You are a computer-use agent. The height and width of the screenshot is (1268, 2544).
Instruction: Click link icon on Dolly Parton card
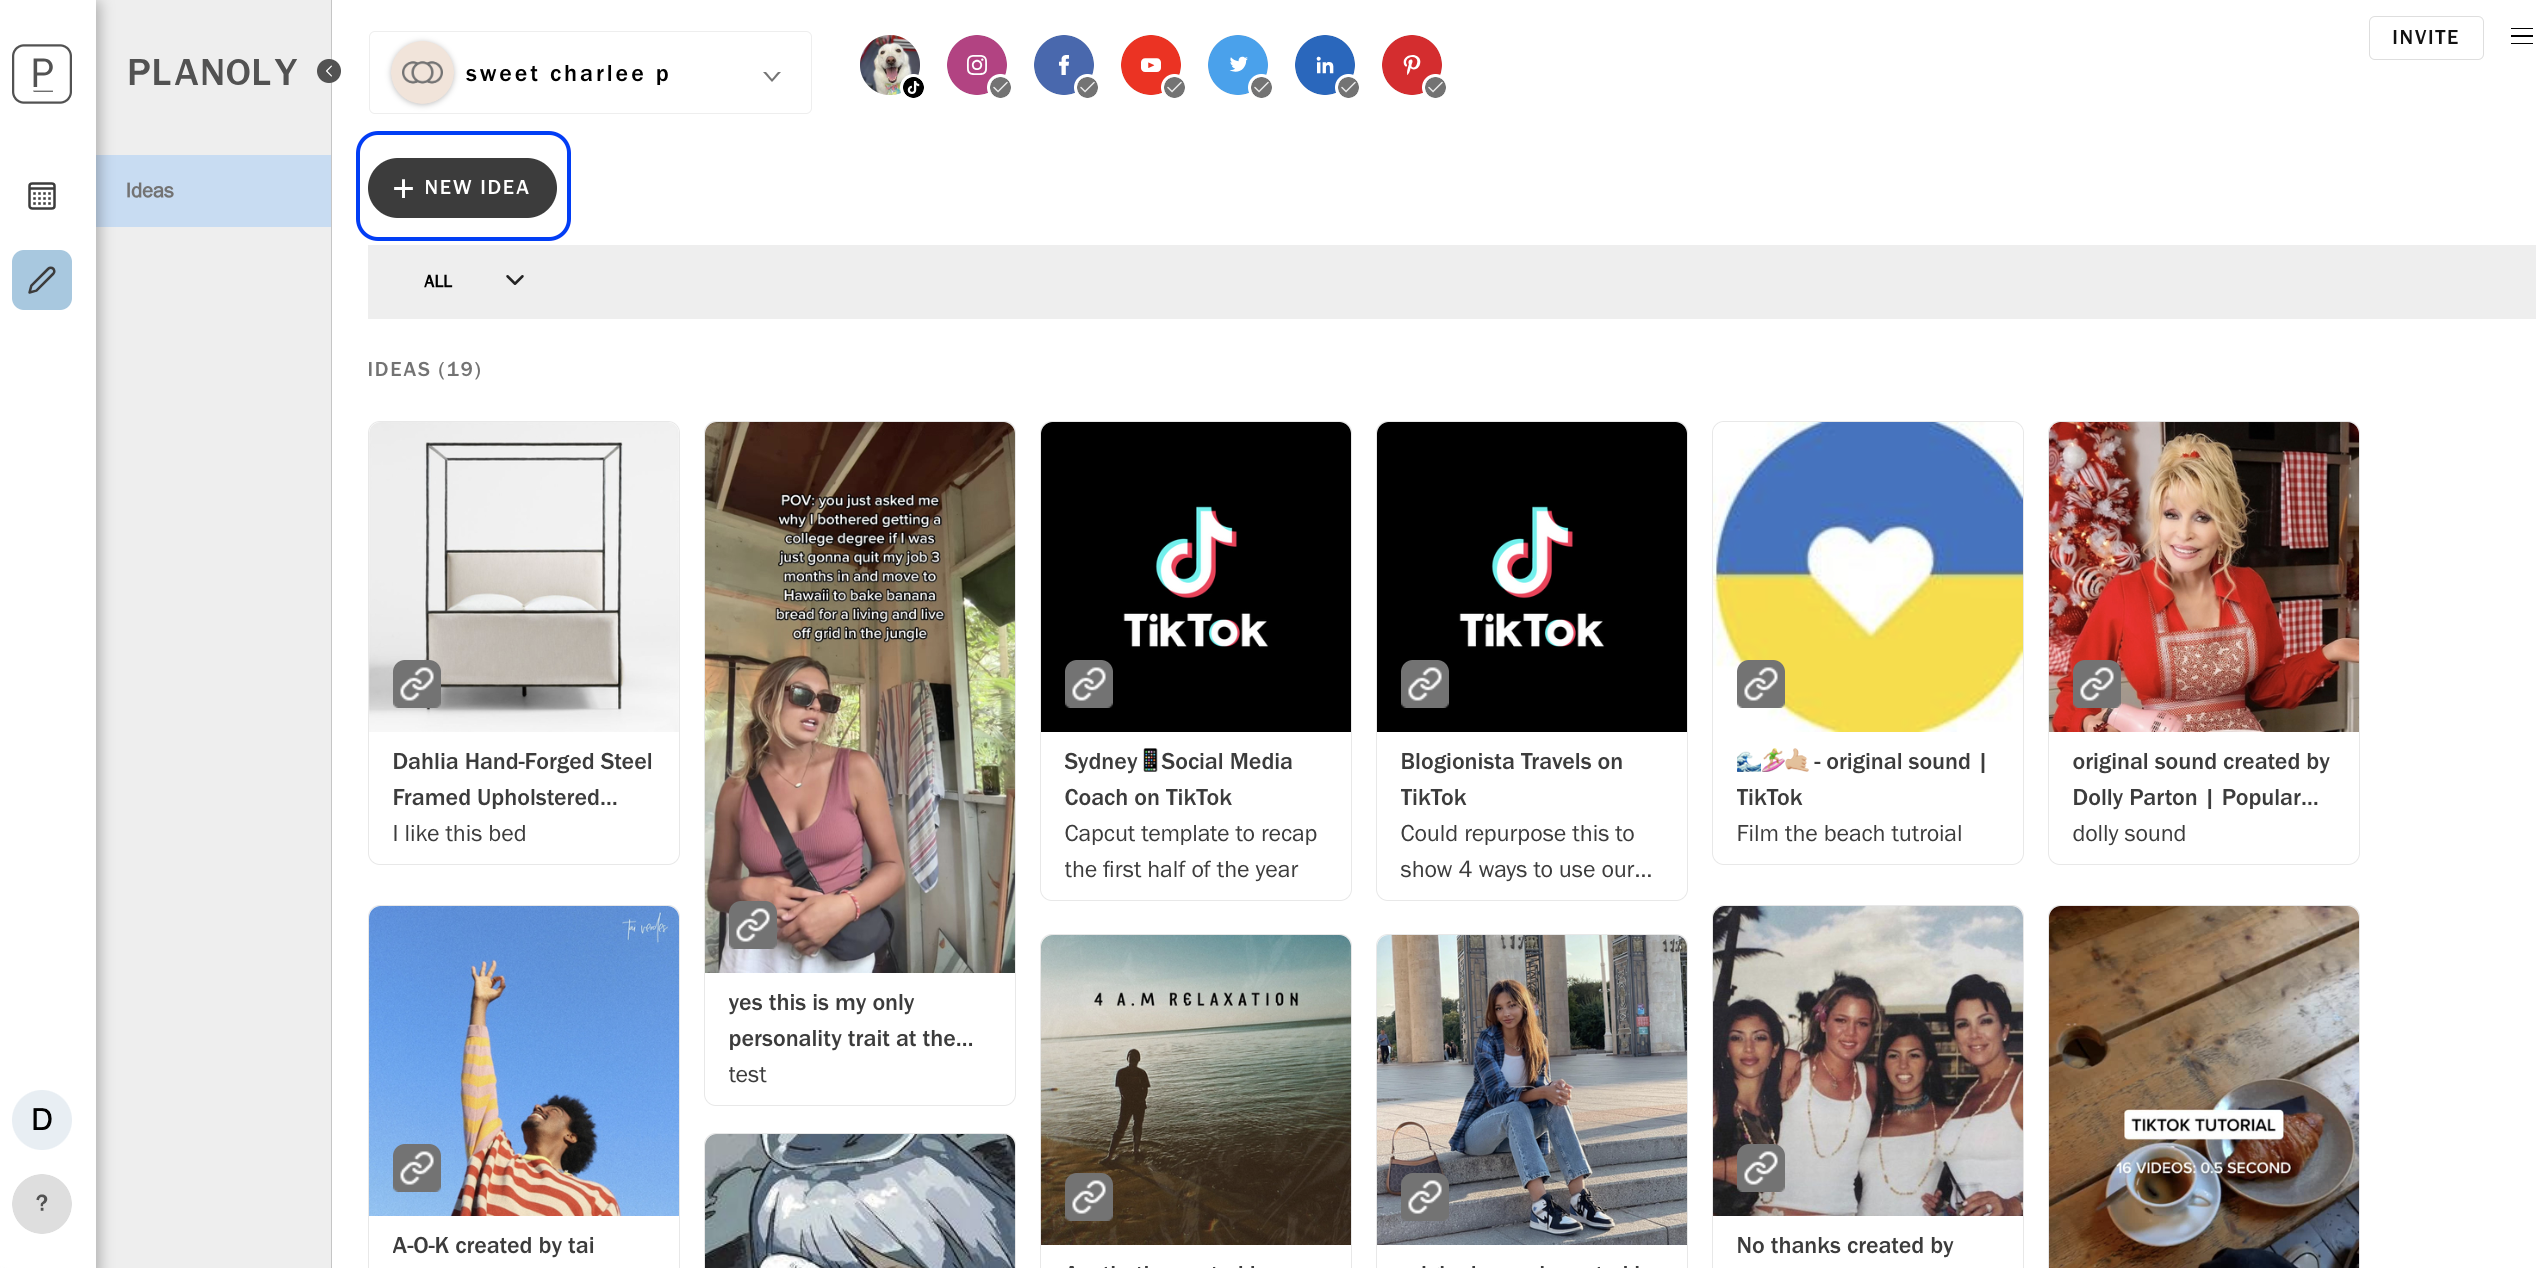[2097, 684]
